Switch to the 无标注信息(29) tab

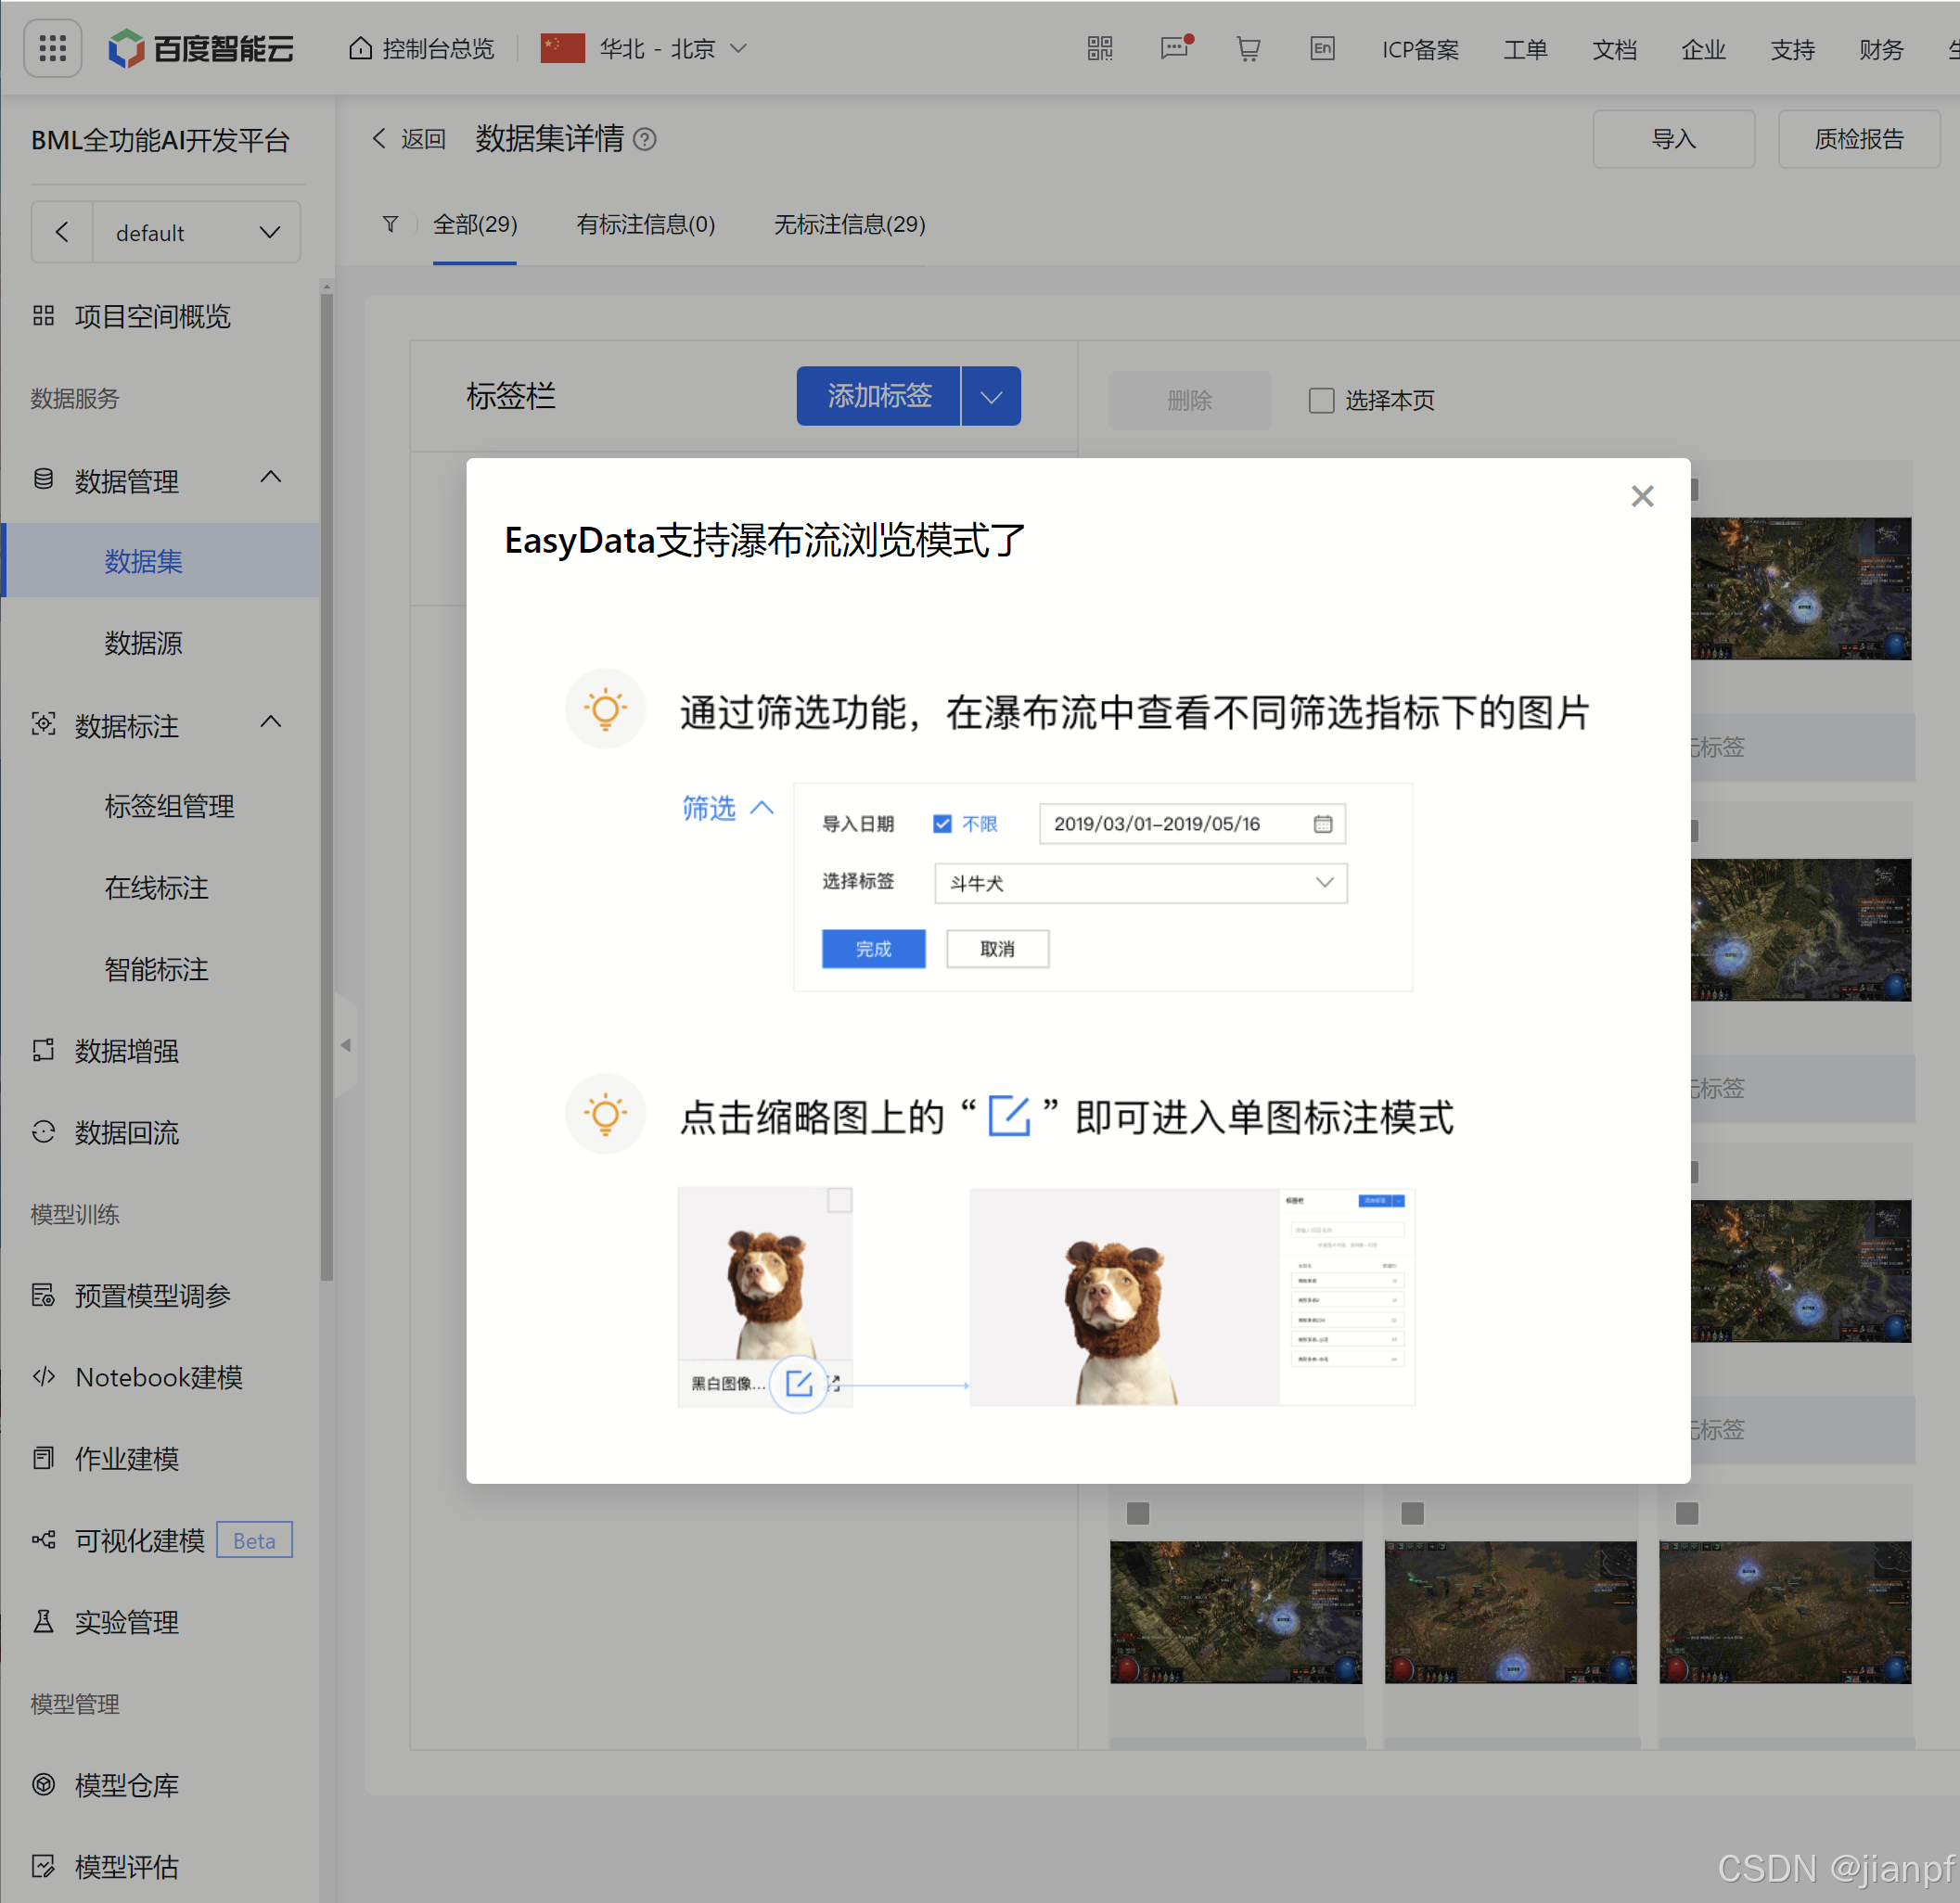849,224
